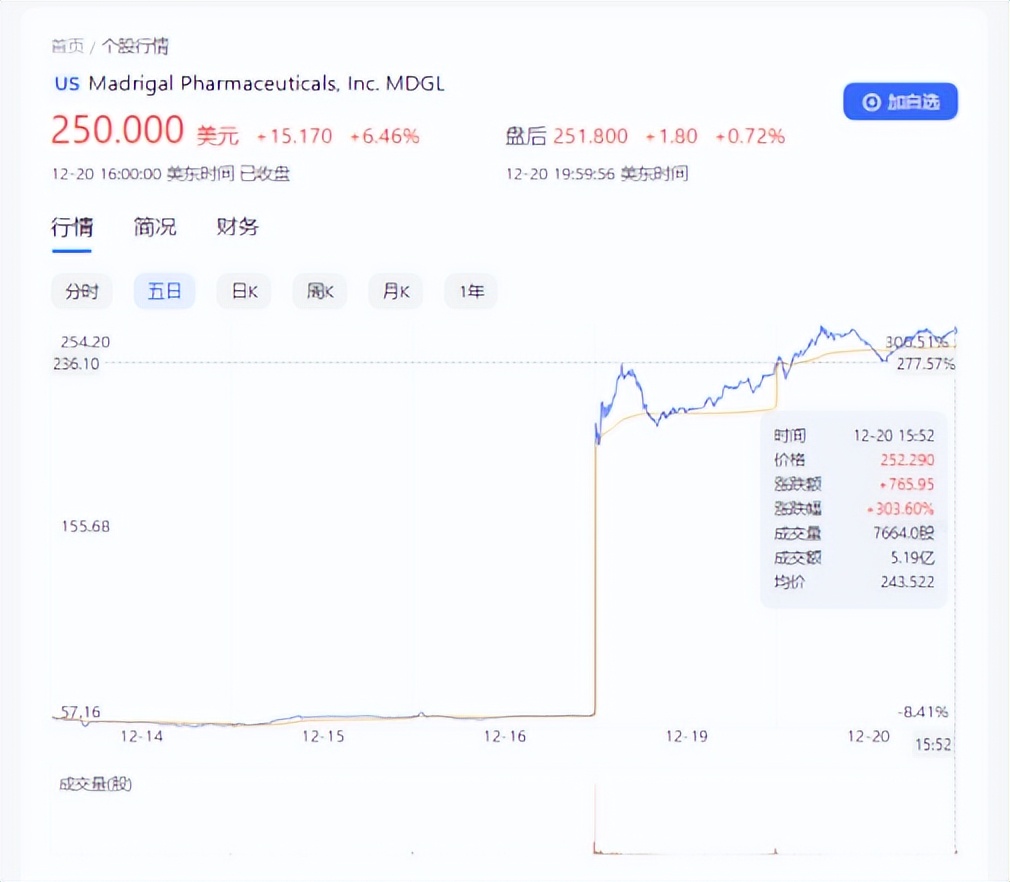Switch to the 分时 intraday chart
Image resolution: width=1010 pixels, height=882 pixels.
click(81, 291)
